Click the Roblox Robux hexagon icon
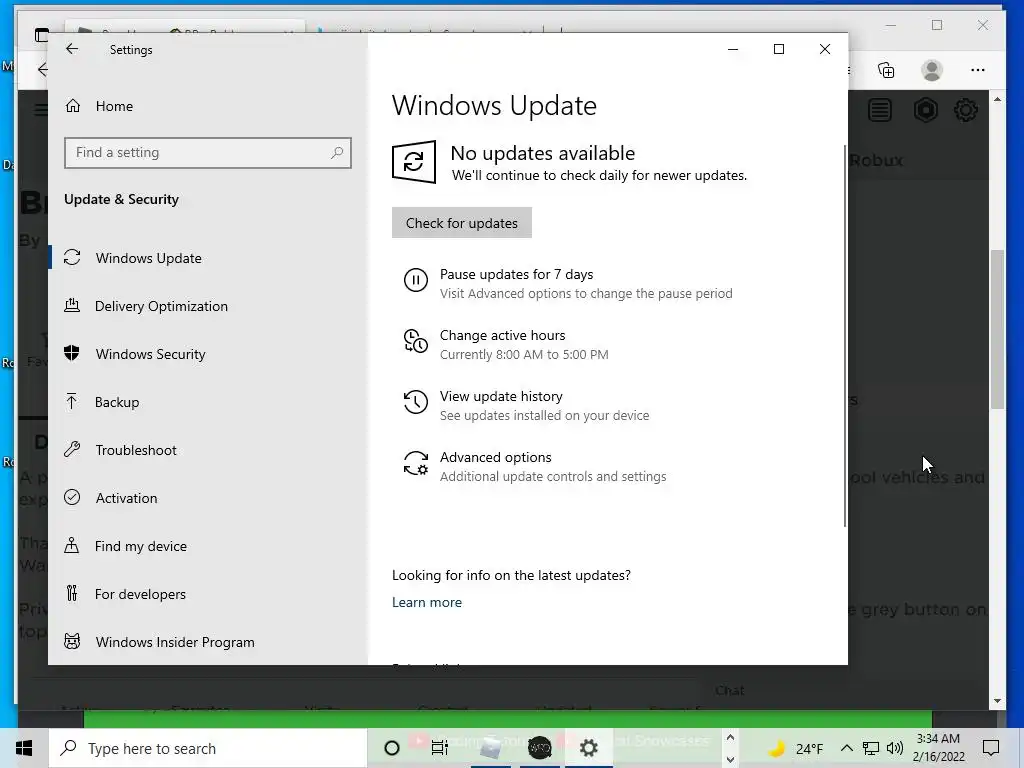The image size is (1024, 768). [x=925, y=110]
